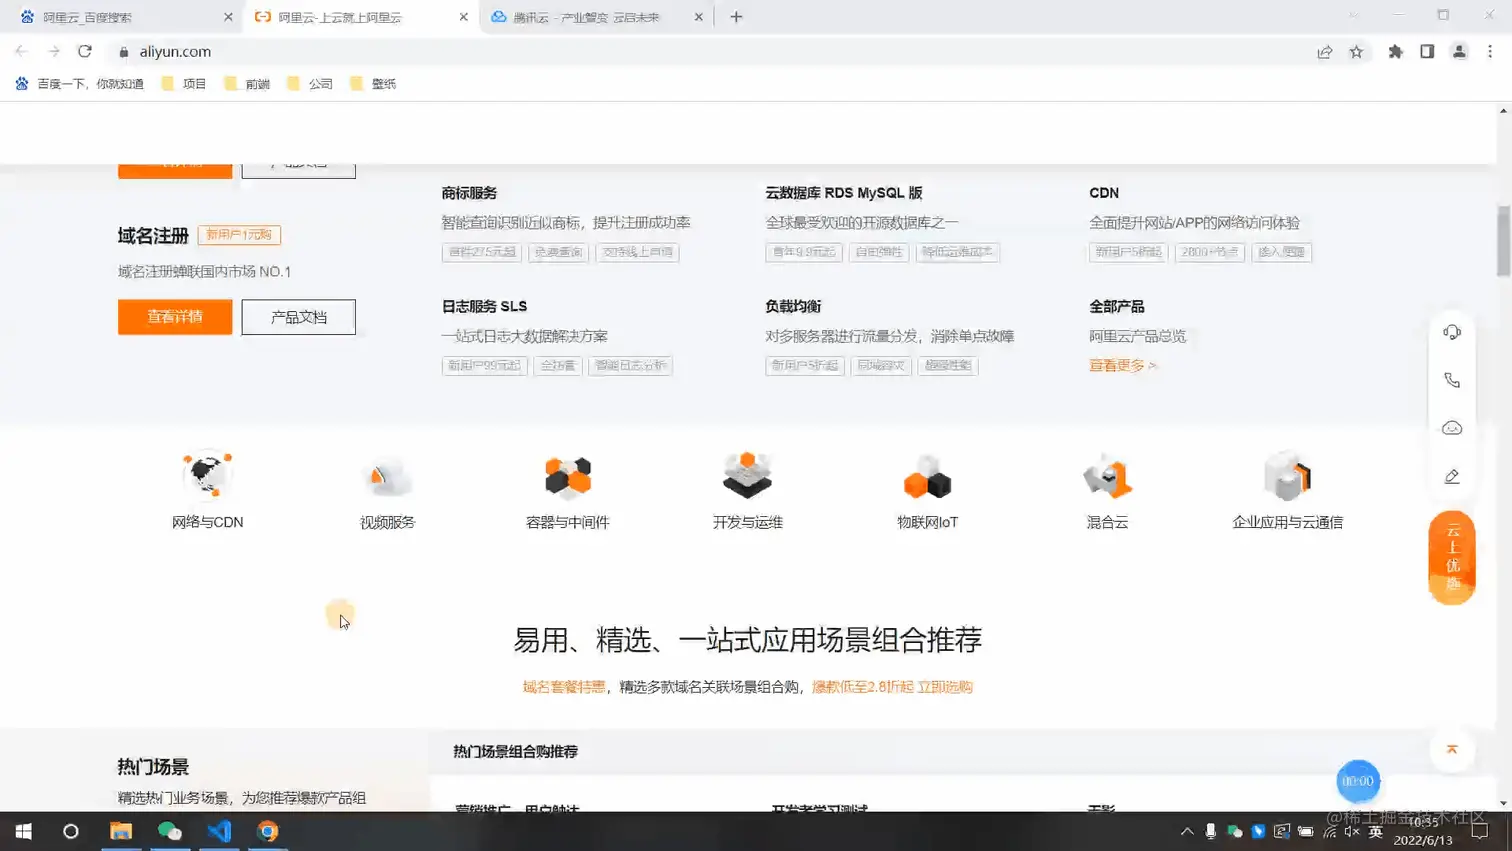Select the 网络与CDN category icon

click(x=207, y=474)
